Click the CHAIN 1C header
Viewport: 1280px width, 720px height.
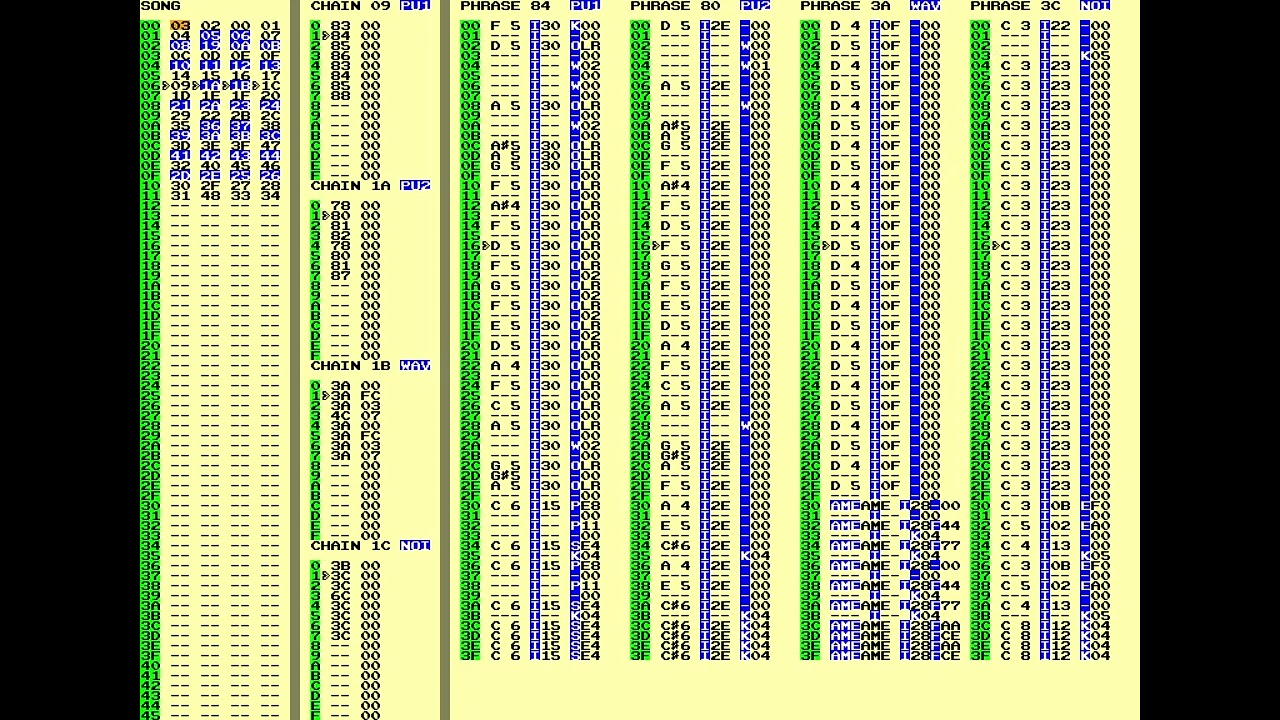(350, 546)
